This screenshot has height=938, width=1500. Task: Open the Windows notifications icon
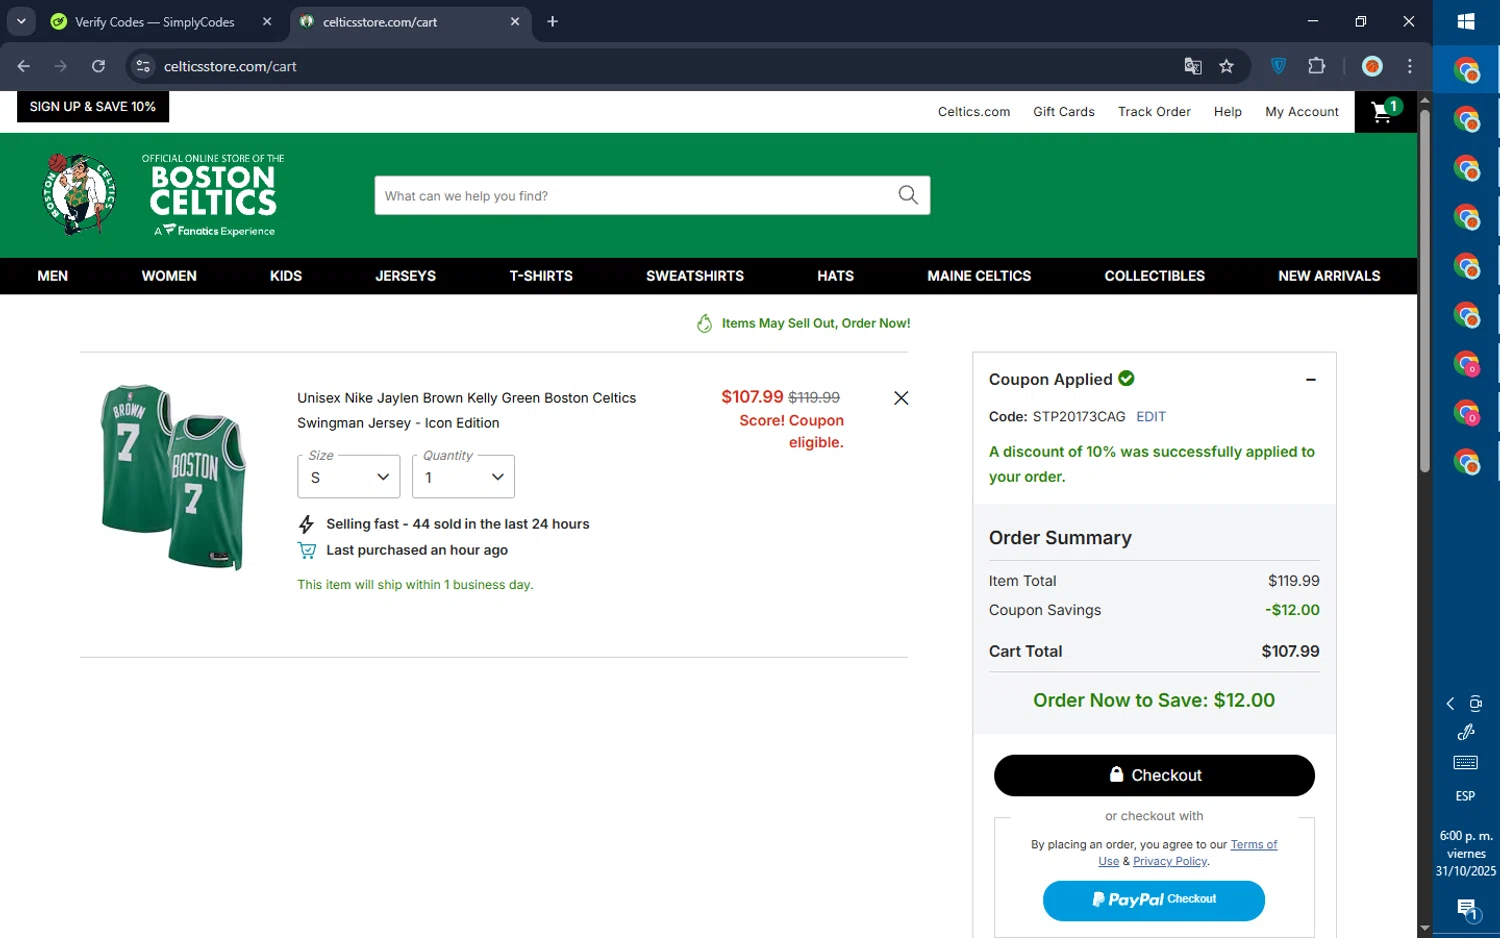pos(1466,909)
